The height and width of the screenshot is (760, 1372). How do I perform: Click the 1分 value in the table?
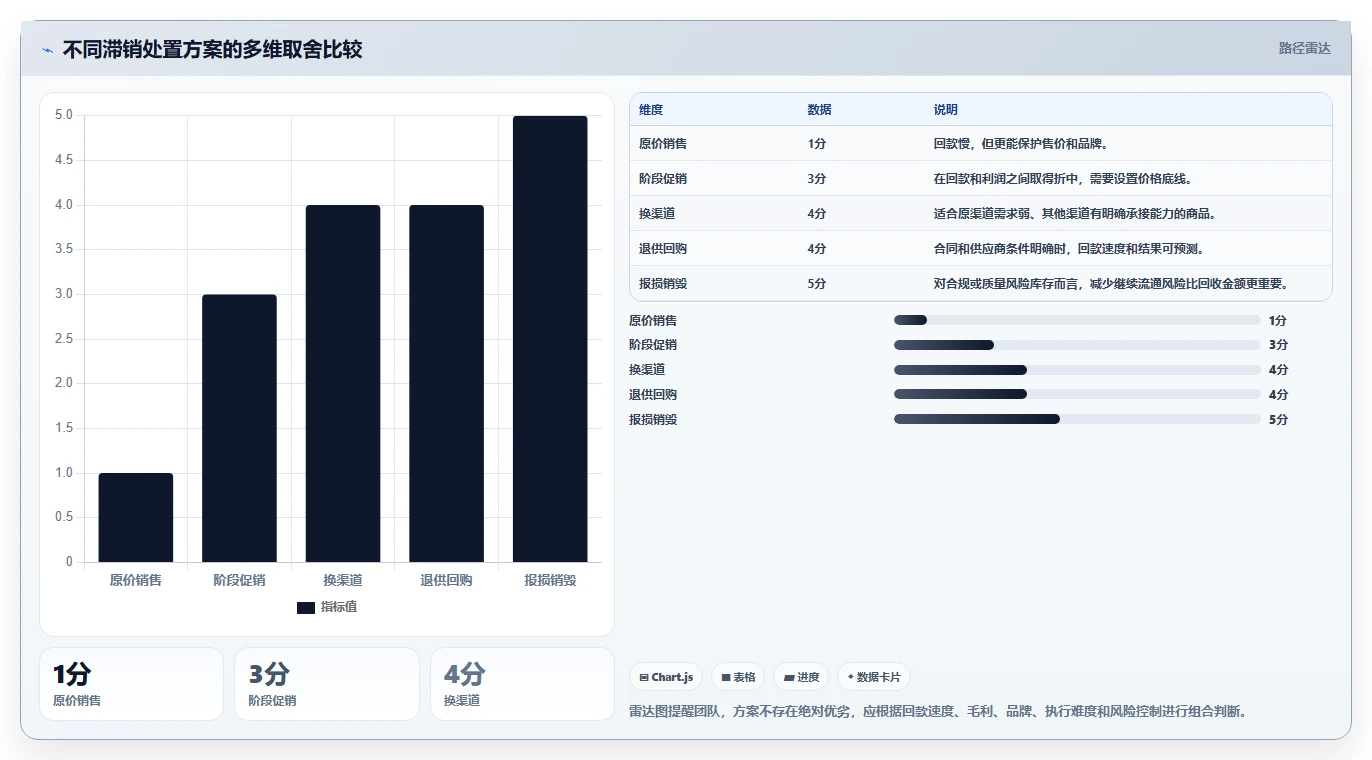(x=817, y=144)
